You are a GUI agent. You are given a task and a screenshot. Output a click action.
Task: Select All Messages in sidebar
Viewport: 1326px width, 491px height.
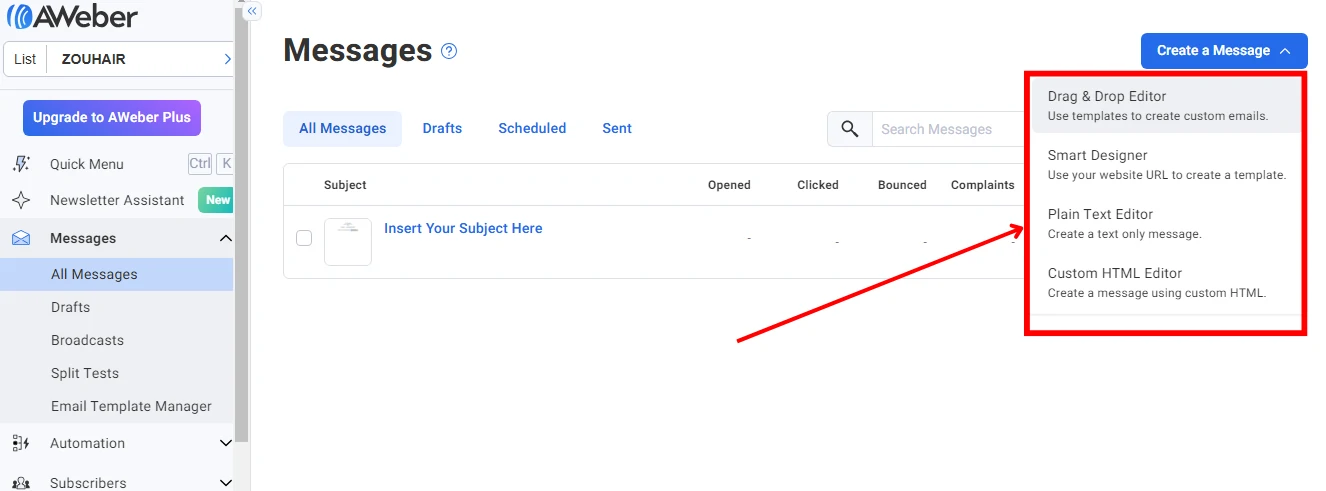tap(116, 274)
